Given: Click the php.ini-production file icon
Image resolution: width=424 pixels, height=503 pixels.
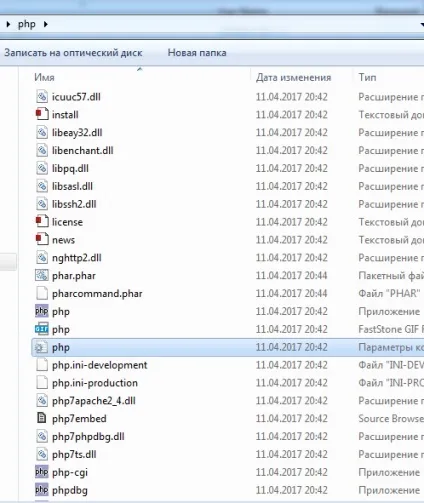Looking at the screenshot, I should click(x=42, y=383).
